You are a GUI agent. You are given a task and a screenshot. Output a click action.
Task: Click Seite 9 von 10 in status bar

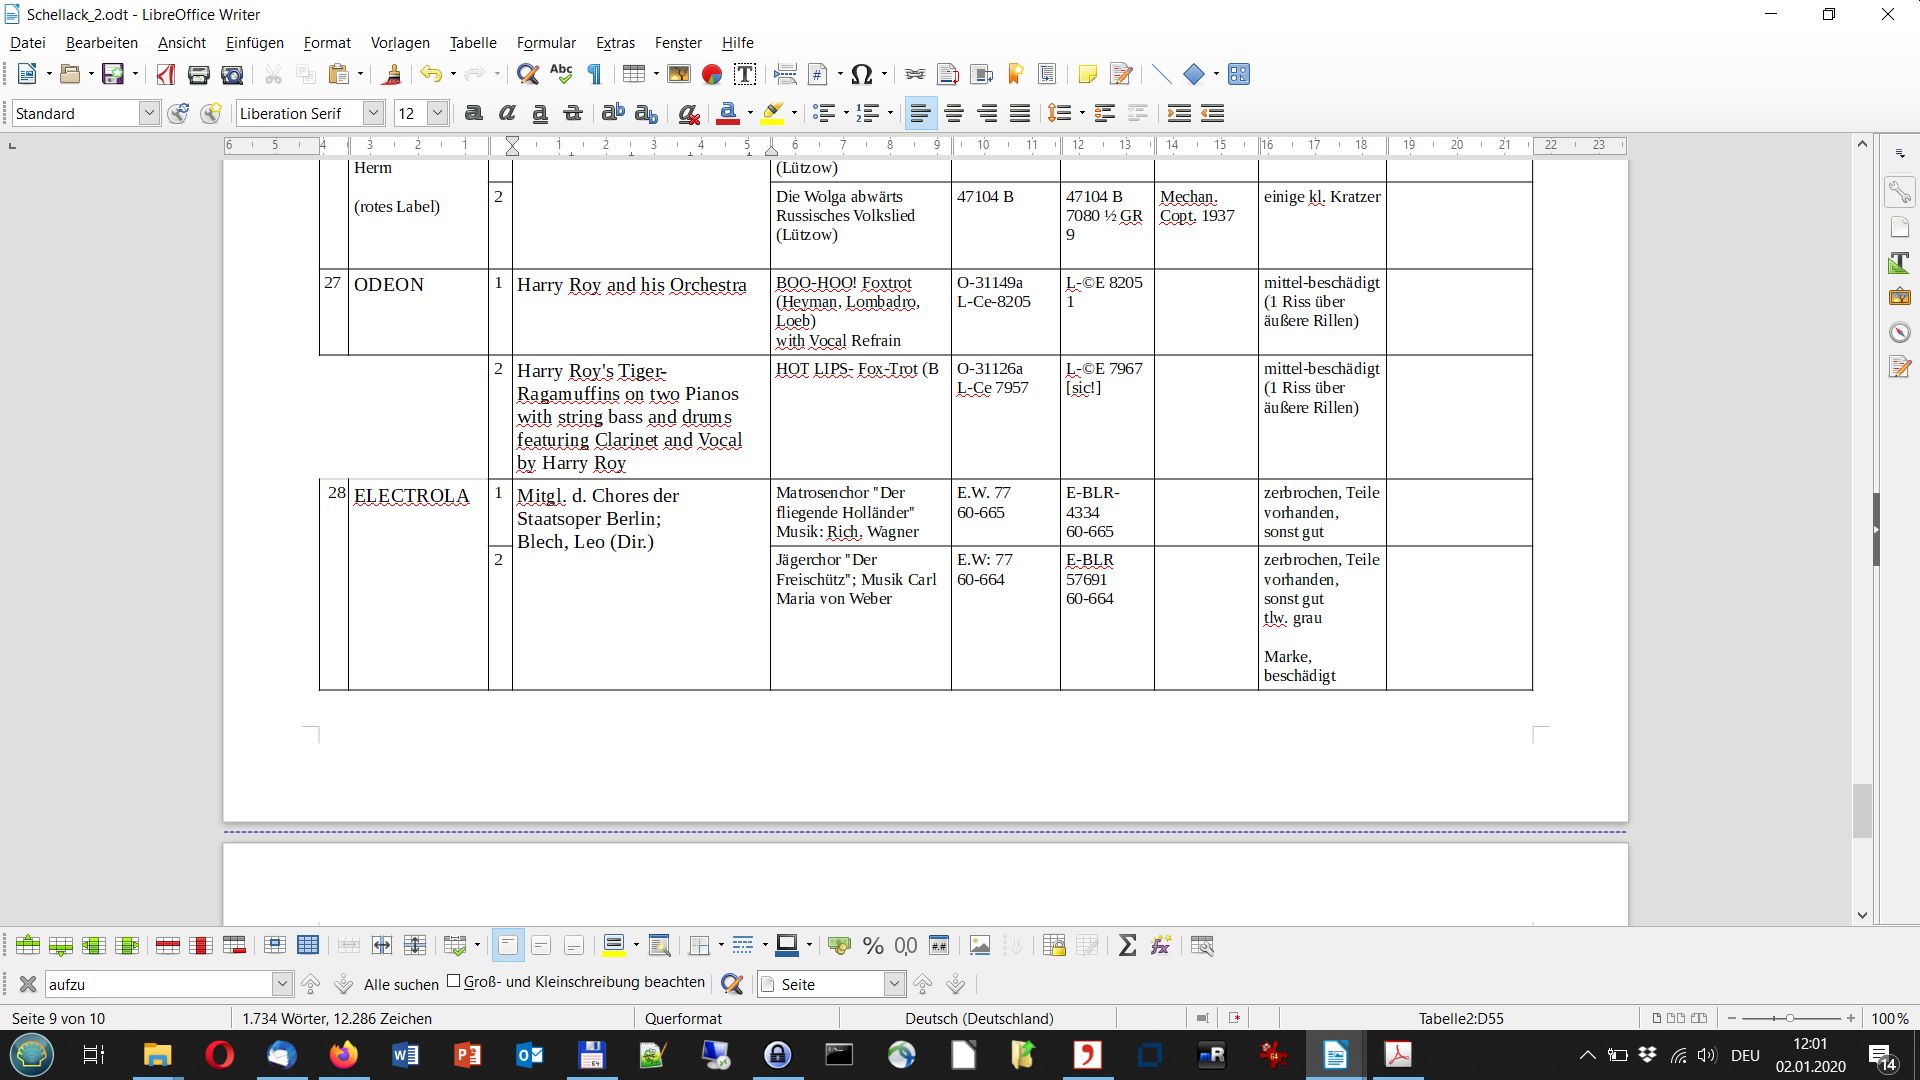point(58,1018)
